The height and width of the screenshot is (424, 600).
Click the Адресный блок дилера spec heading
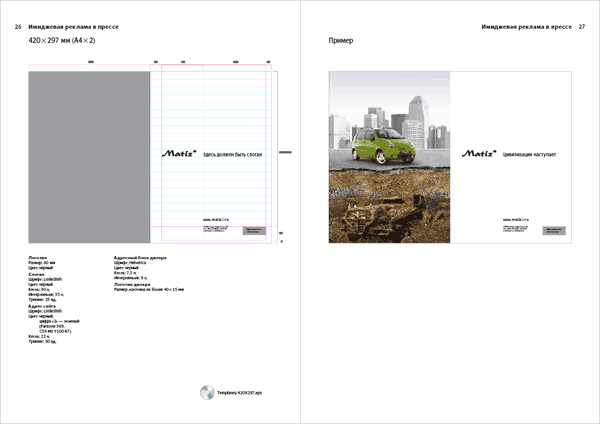tap(140, 258)
